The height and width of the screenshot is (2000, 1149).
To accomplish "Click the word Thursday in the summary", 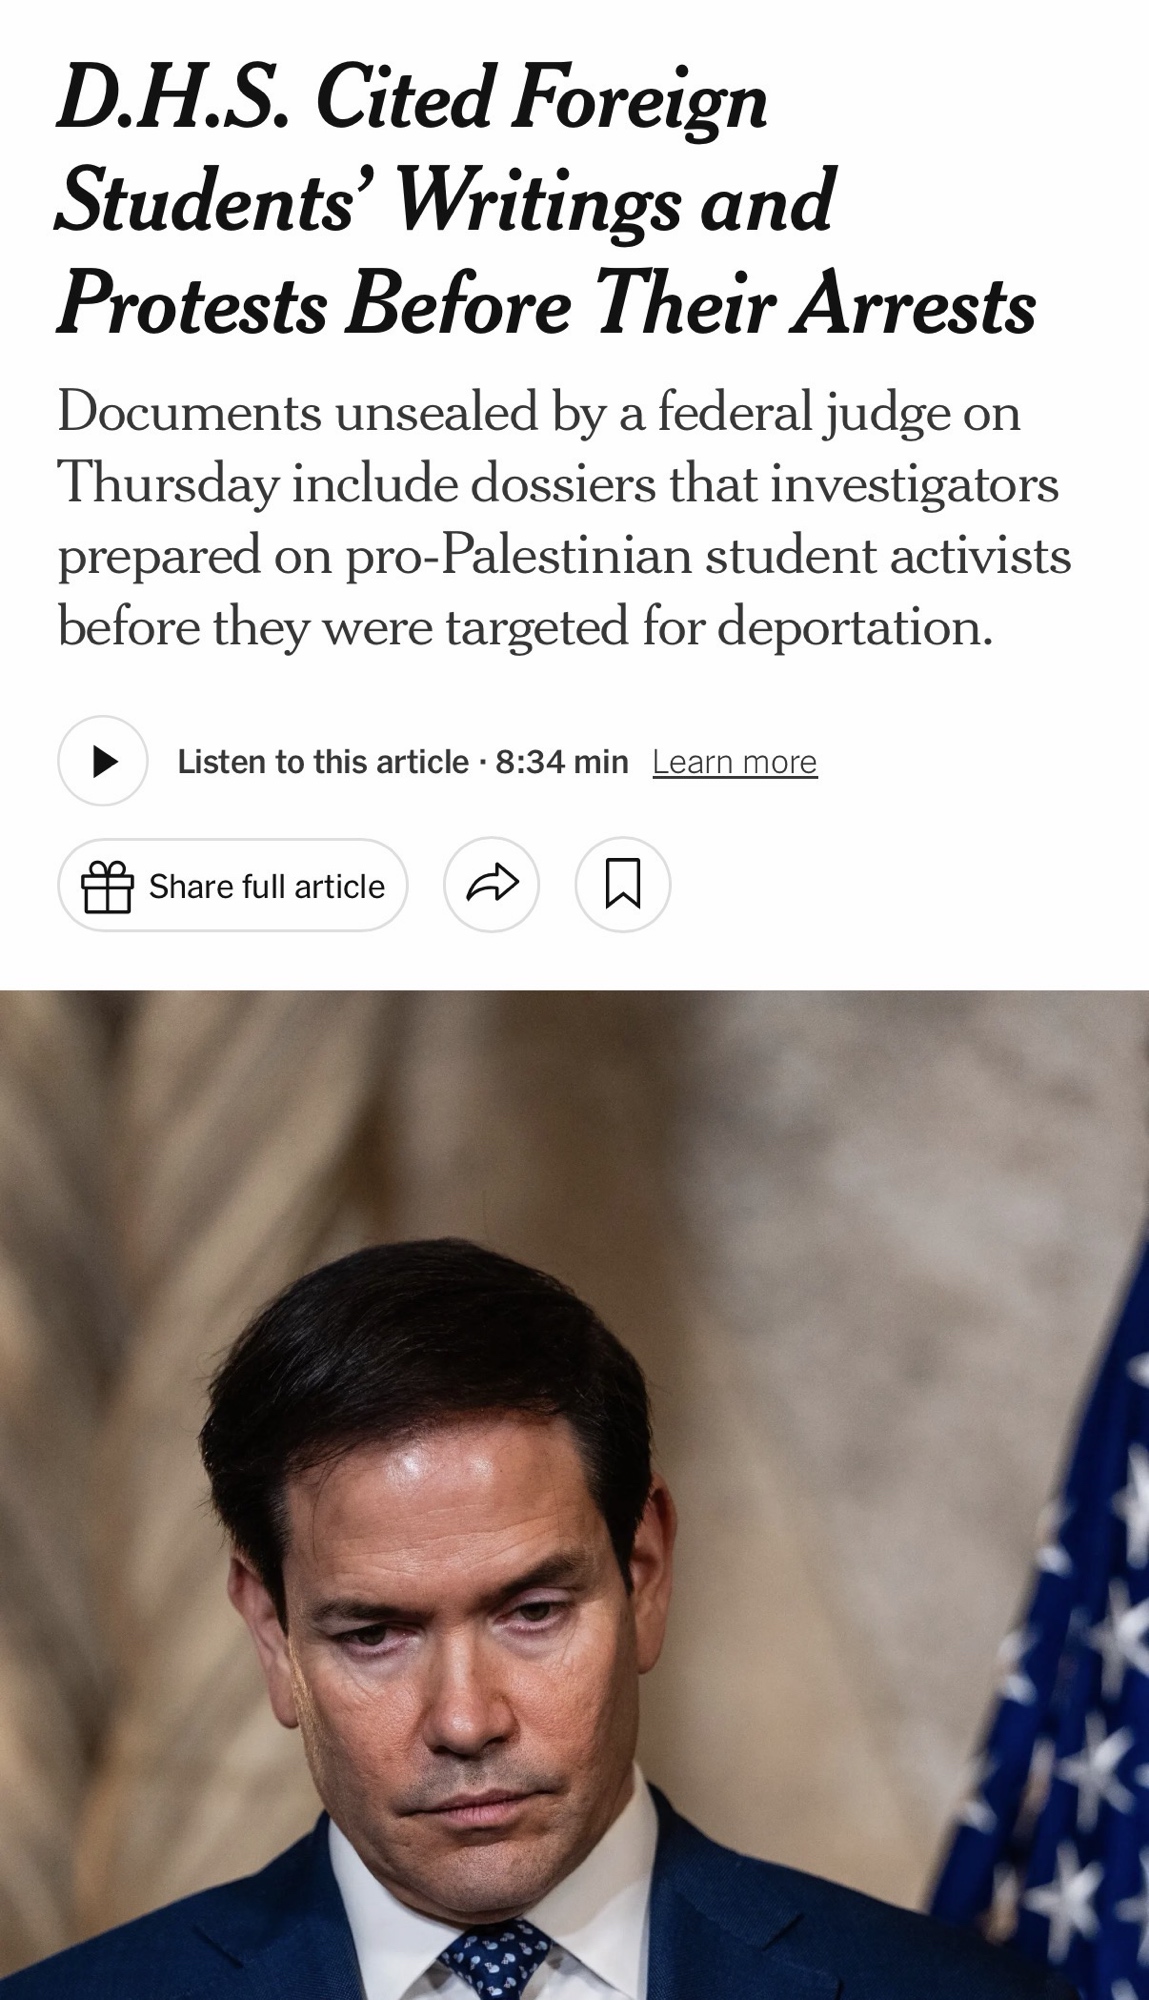I will (168, 484).
